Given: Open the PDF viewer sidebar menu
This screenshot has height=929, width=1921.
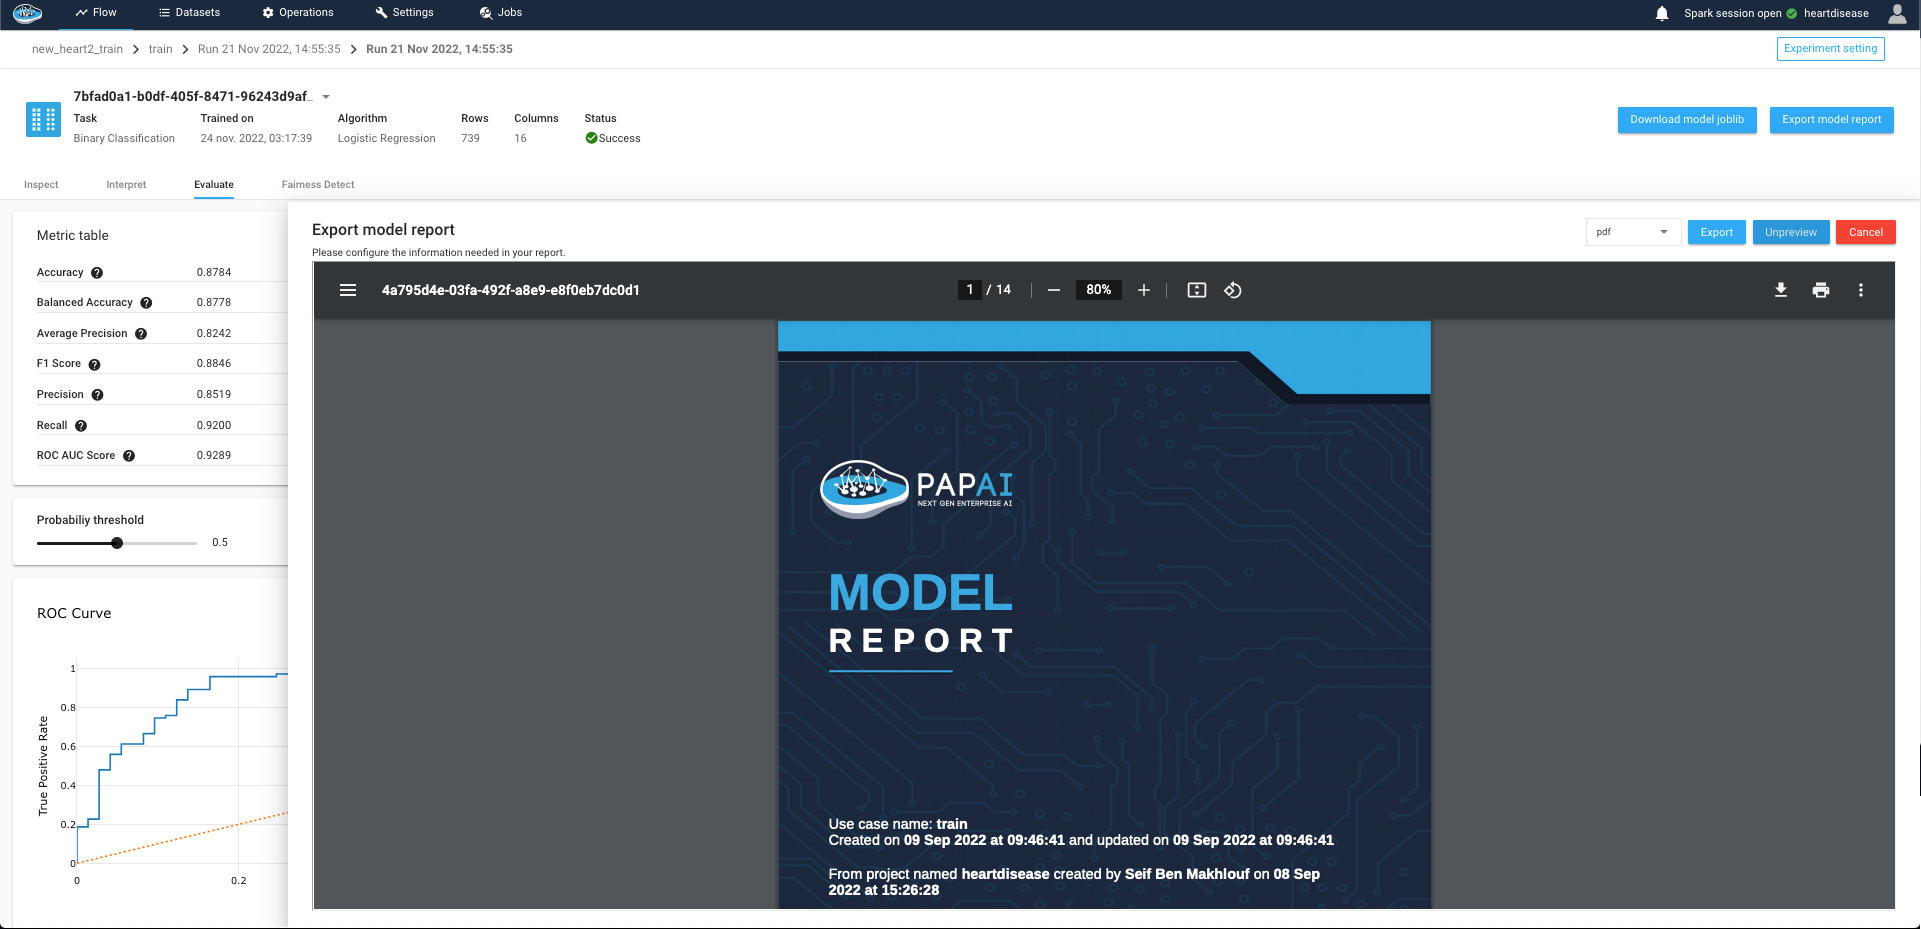Looking at the screenshot, I should click(x=348, y=290).
